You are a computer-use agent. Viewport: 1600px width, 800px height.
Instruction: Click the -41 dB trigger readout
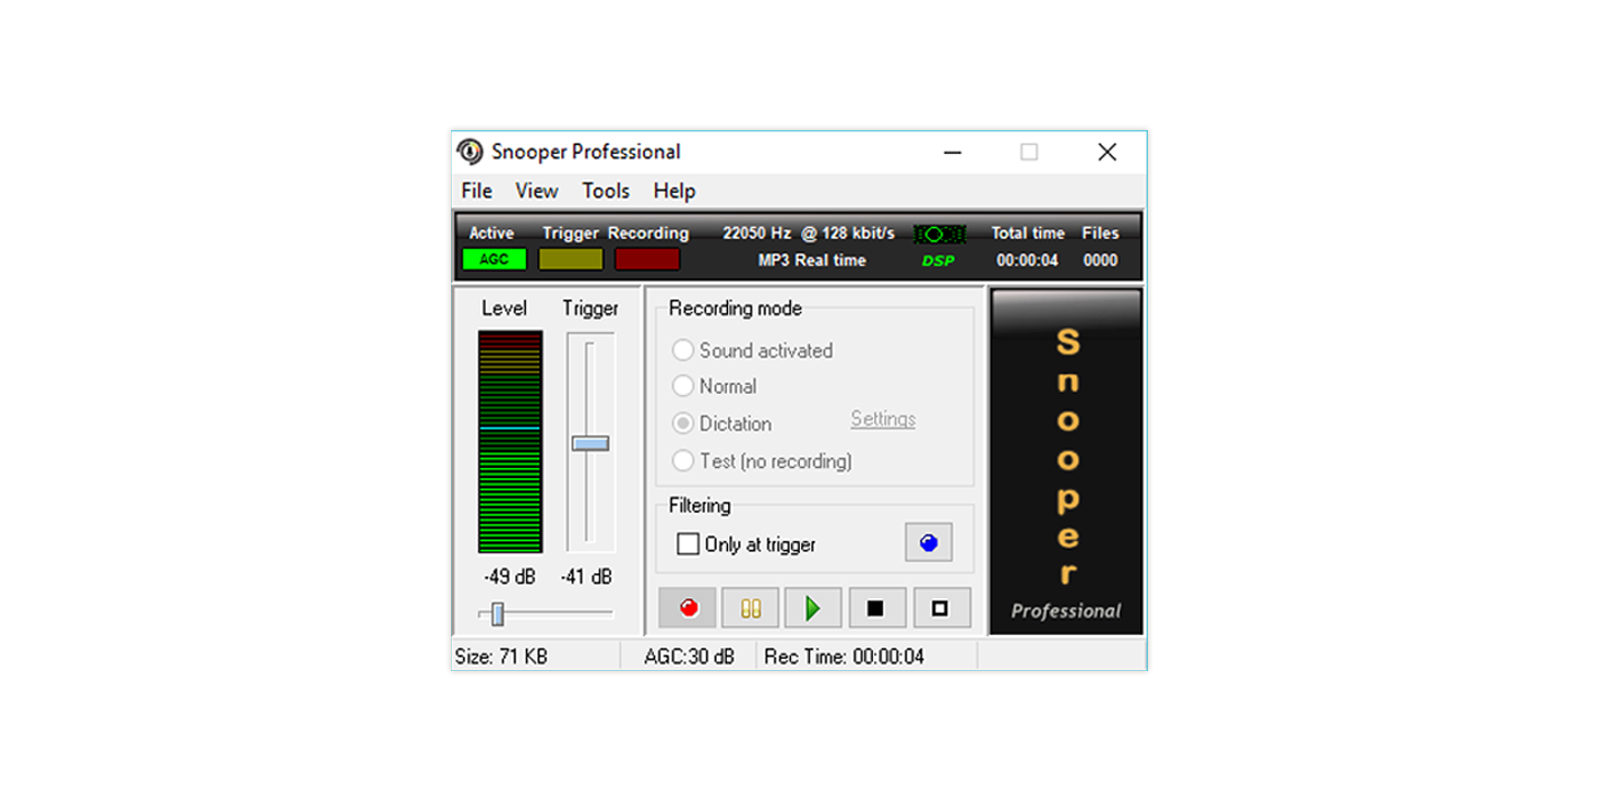coord(586,577)
